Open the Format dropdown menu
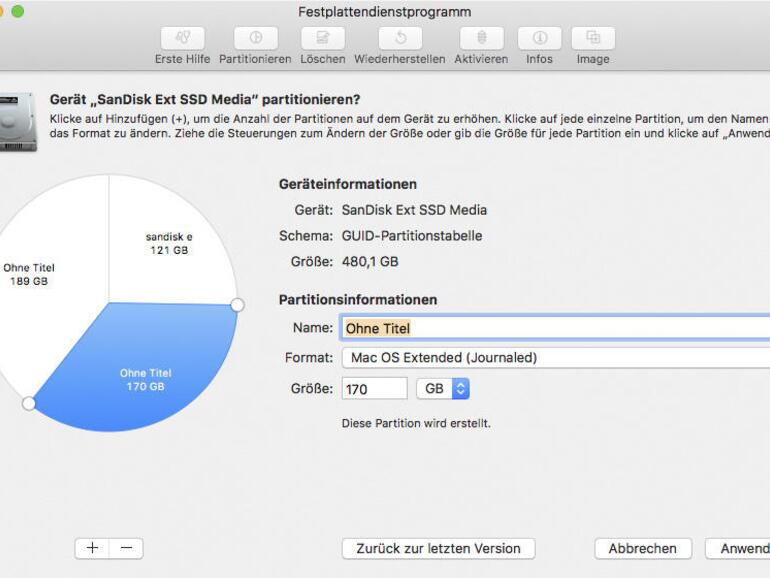 (x=555, y=358)
